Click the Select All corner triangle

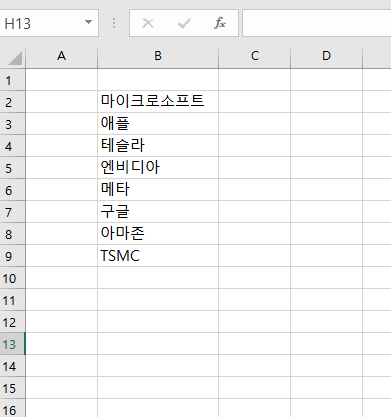pos(15,58)
